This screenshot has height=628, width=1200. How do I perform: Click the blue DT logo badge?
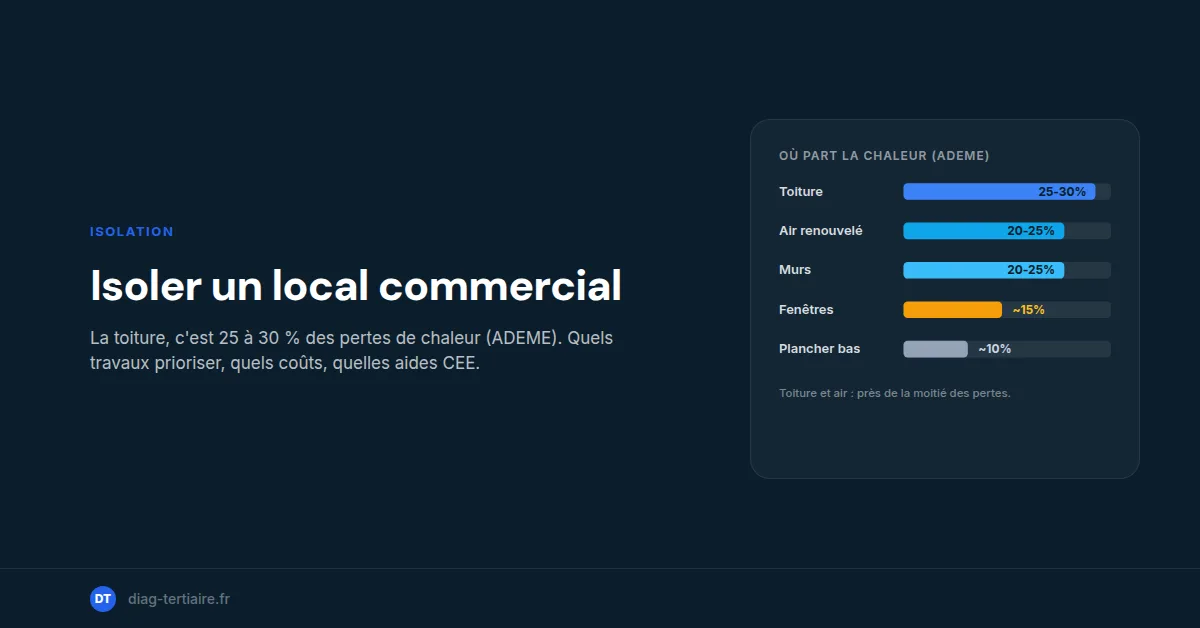pos(103,599)
